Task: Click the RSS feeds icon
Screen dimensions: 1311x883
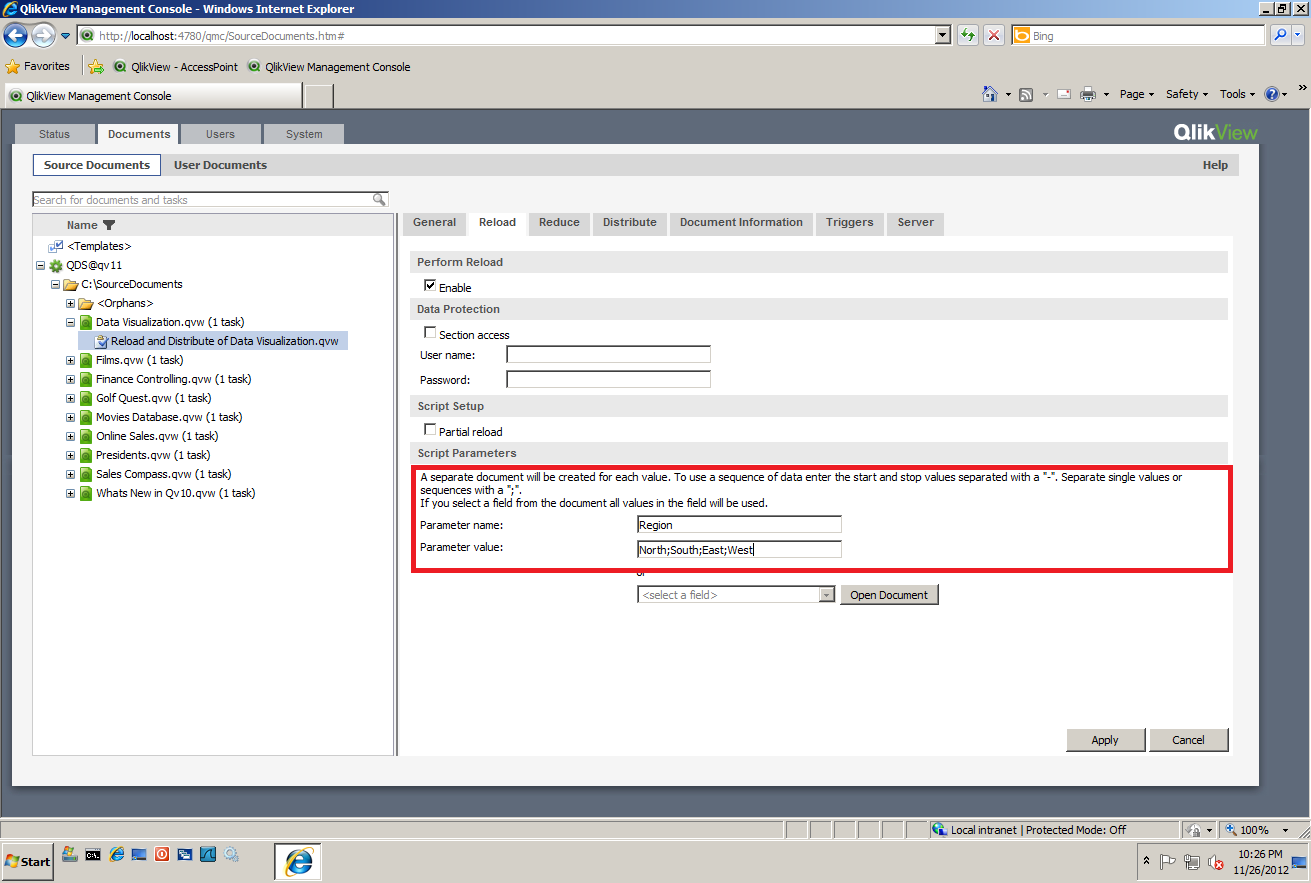Action: click(x=1026, y=94)
